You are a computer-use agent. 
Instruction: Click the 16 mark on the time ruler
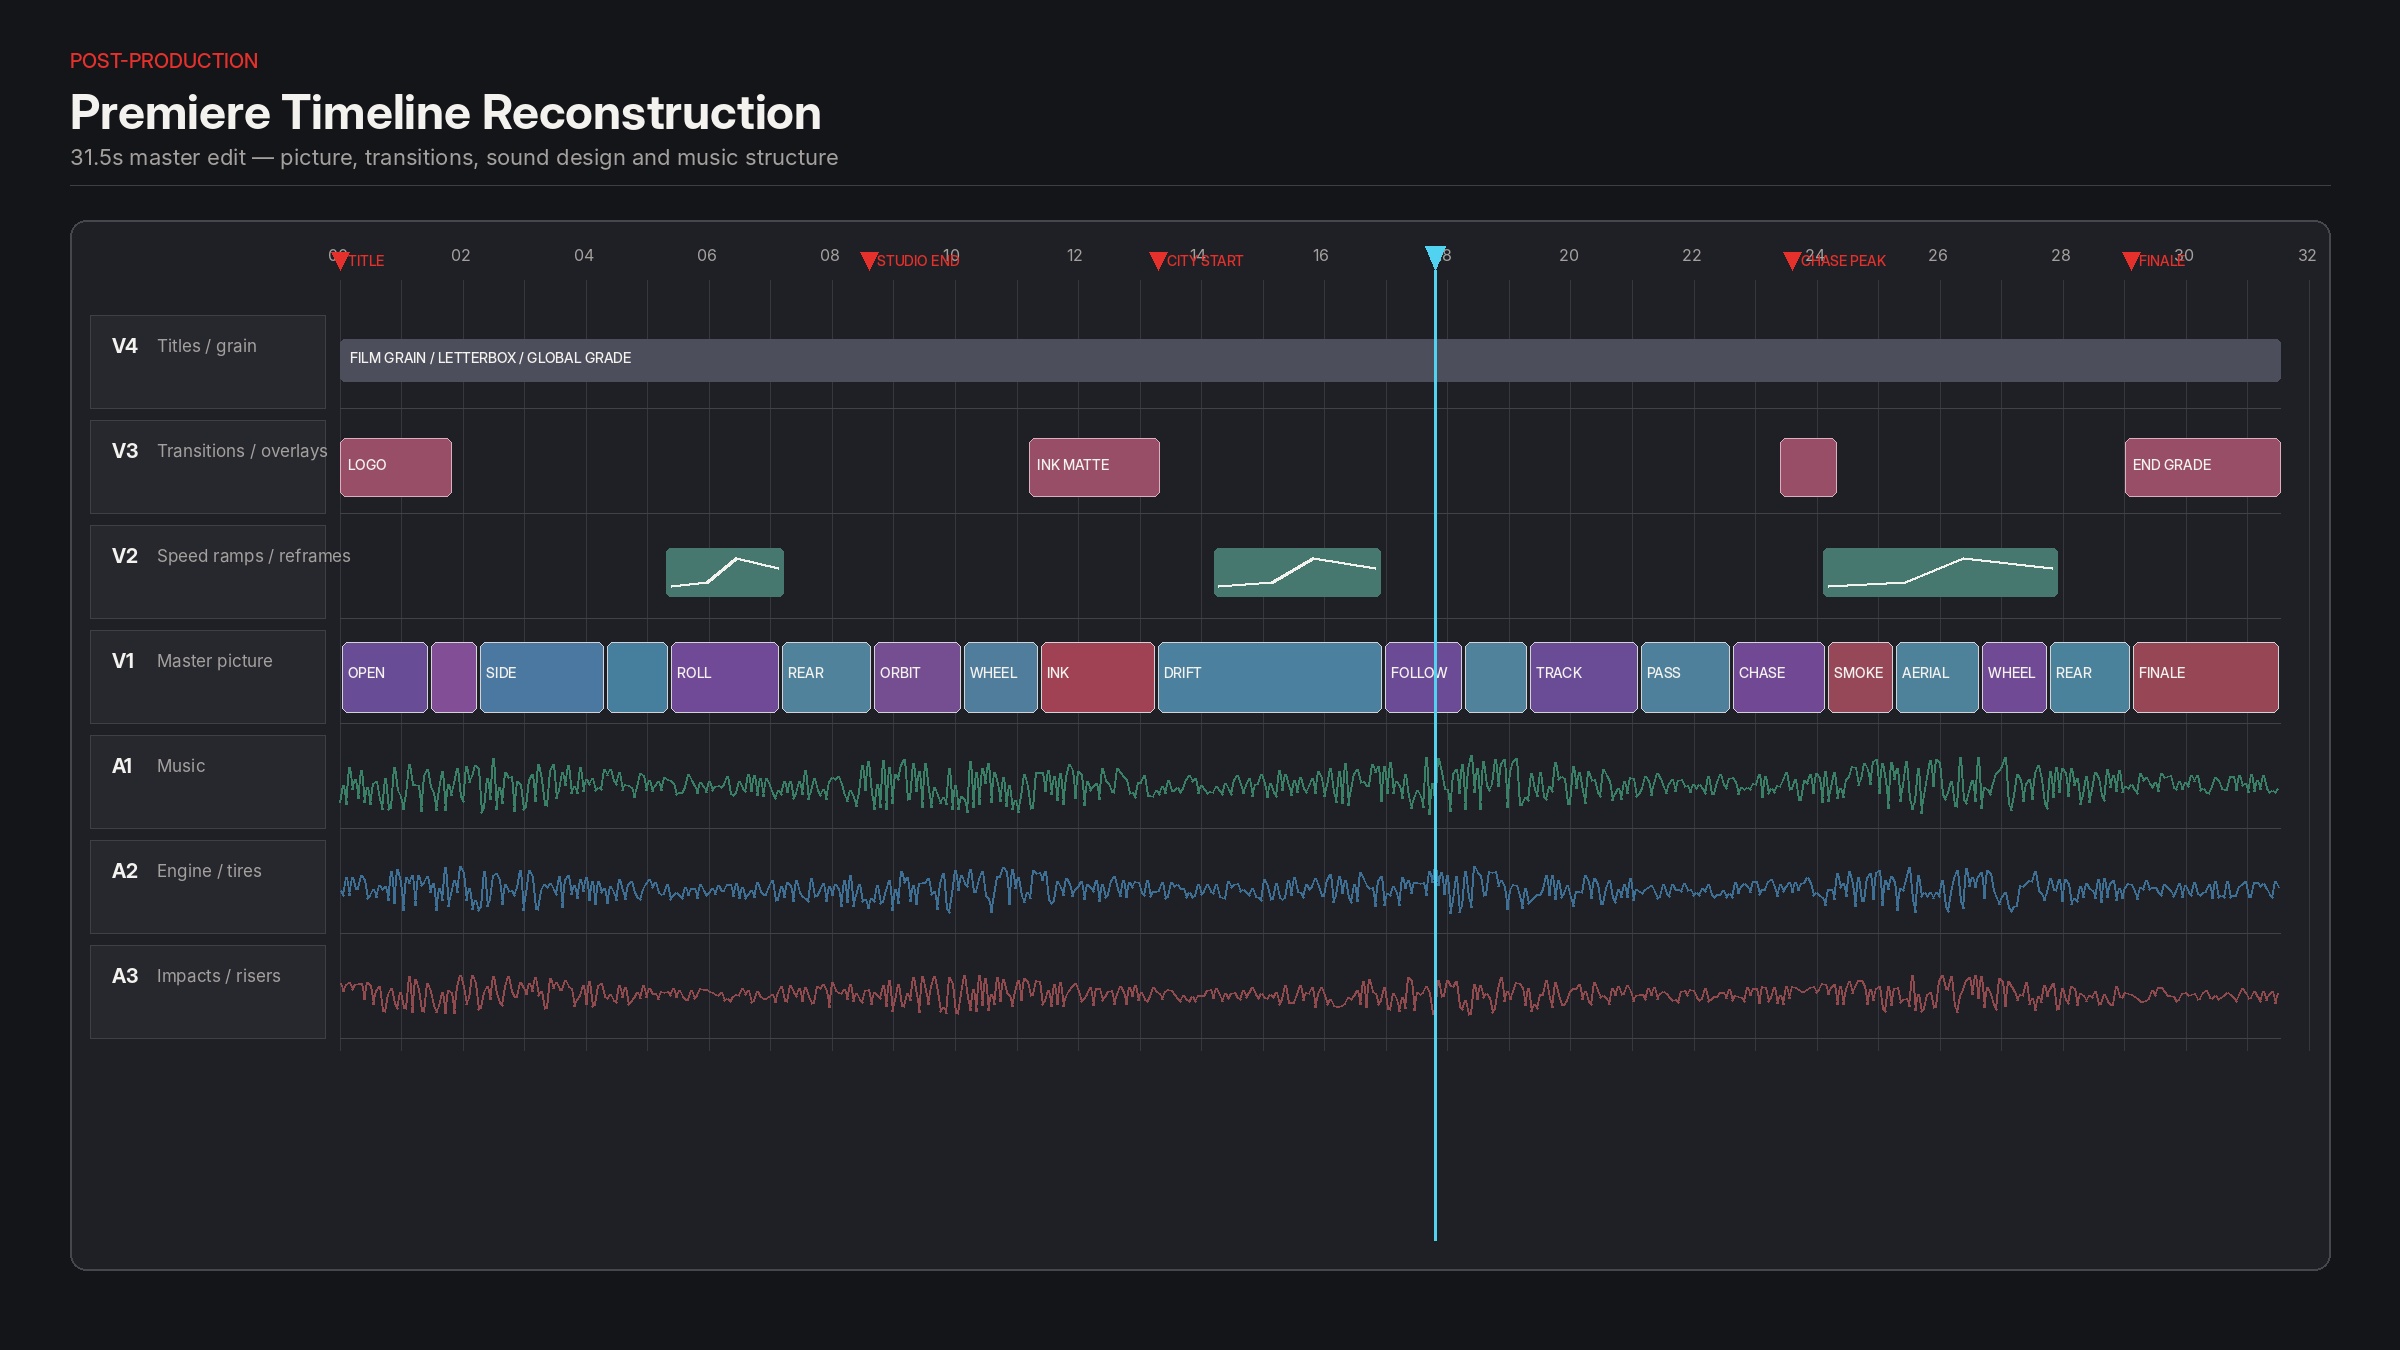click(1321, 255)
